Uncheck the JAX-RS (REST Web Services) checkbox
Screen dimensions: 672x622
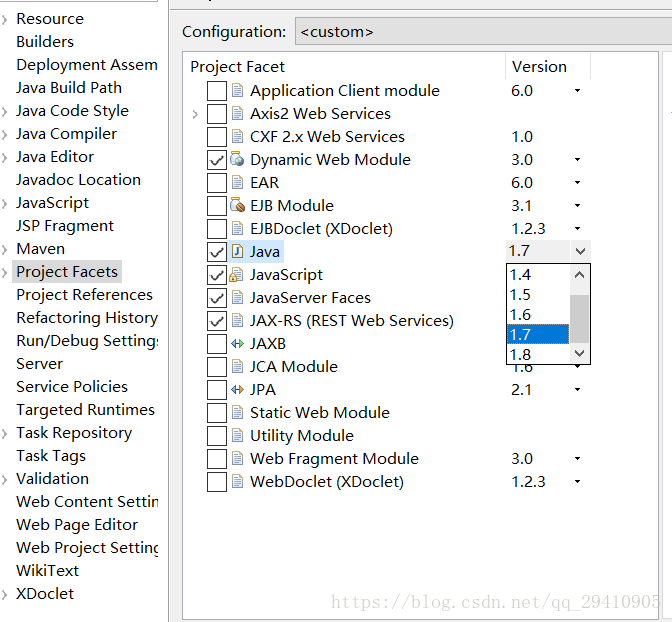tap(217, 321)
